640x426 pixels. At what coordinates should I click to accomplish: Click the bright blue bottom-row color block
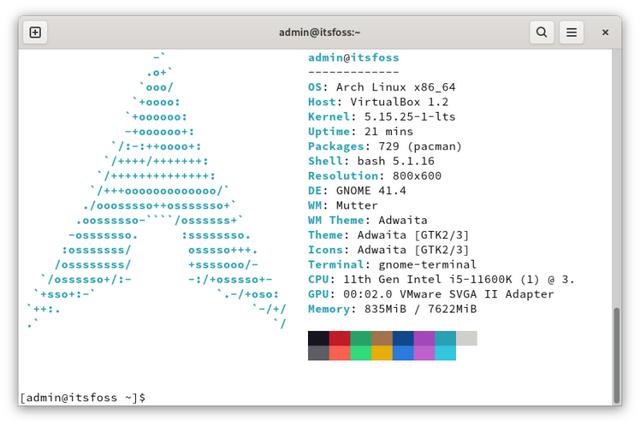coord(403,353)
